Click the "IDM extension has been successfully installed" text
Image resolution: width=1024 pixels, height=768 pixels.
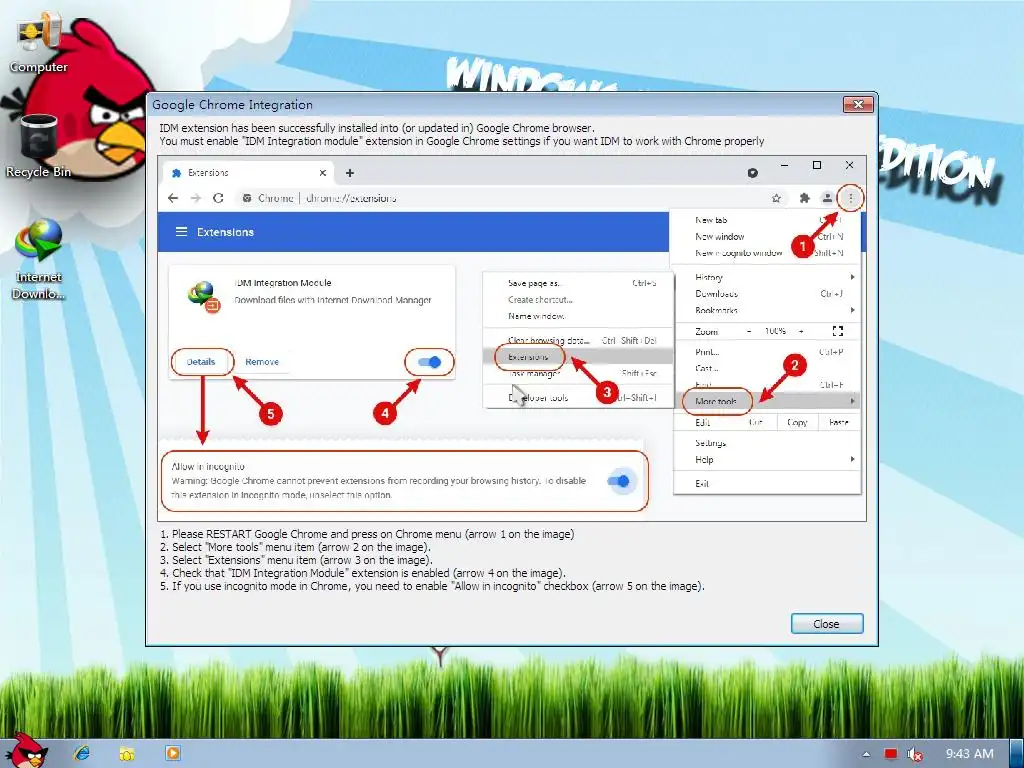[x=377, y=128]
